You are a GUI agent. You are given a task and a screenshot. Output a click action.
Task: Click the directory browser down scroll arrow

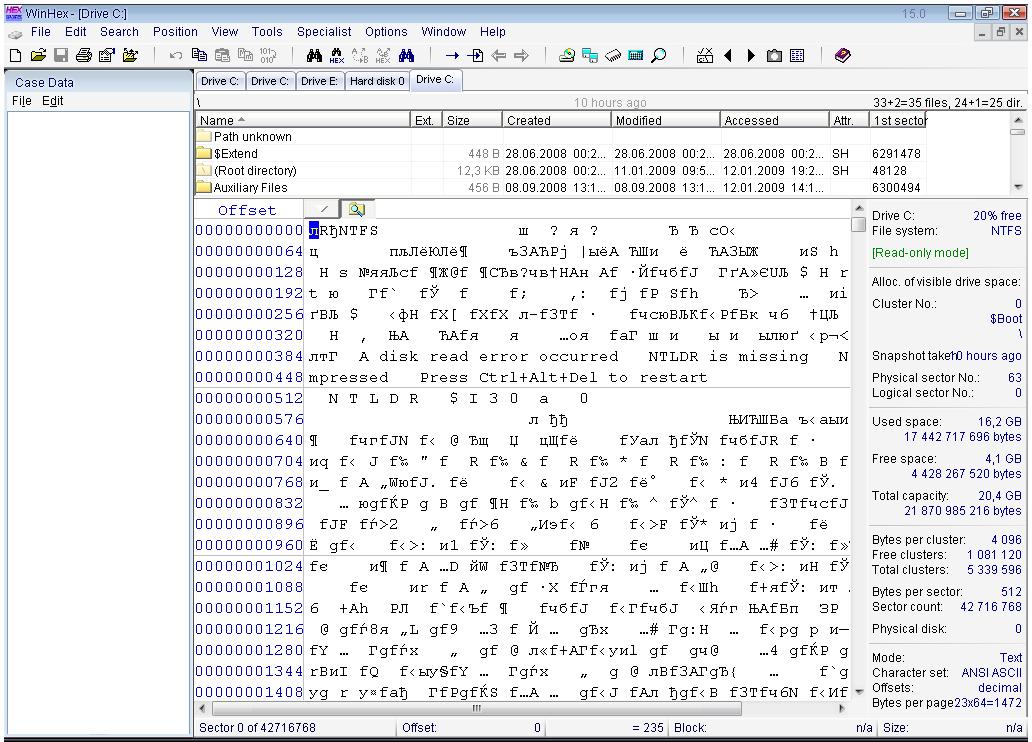pos(1018,187)
